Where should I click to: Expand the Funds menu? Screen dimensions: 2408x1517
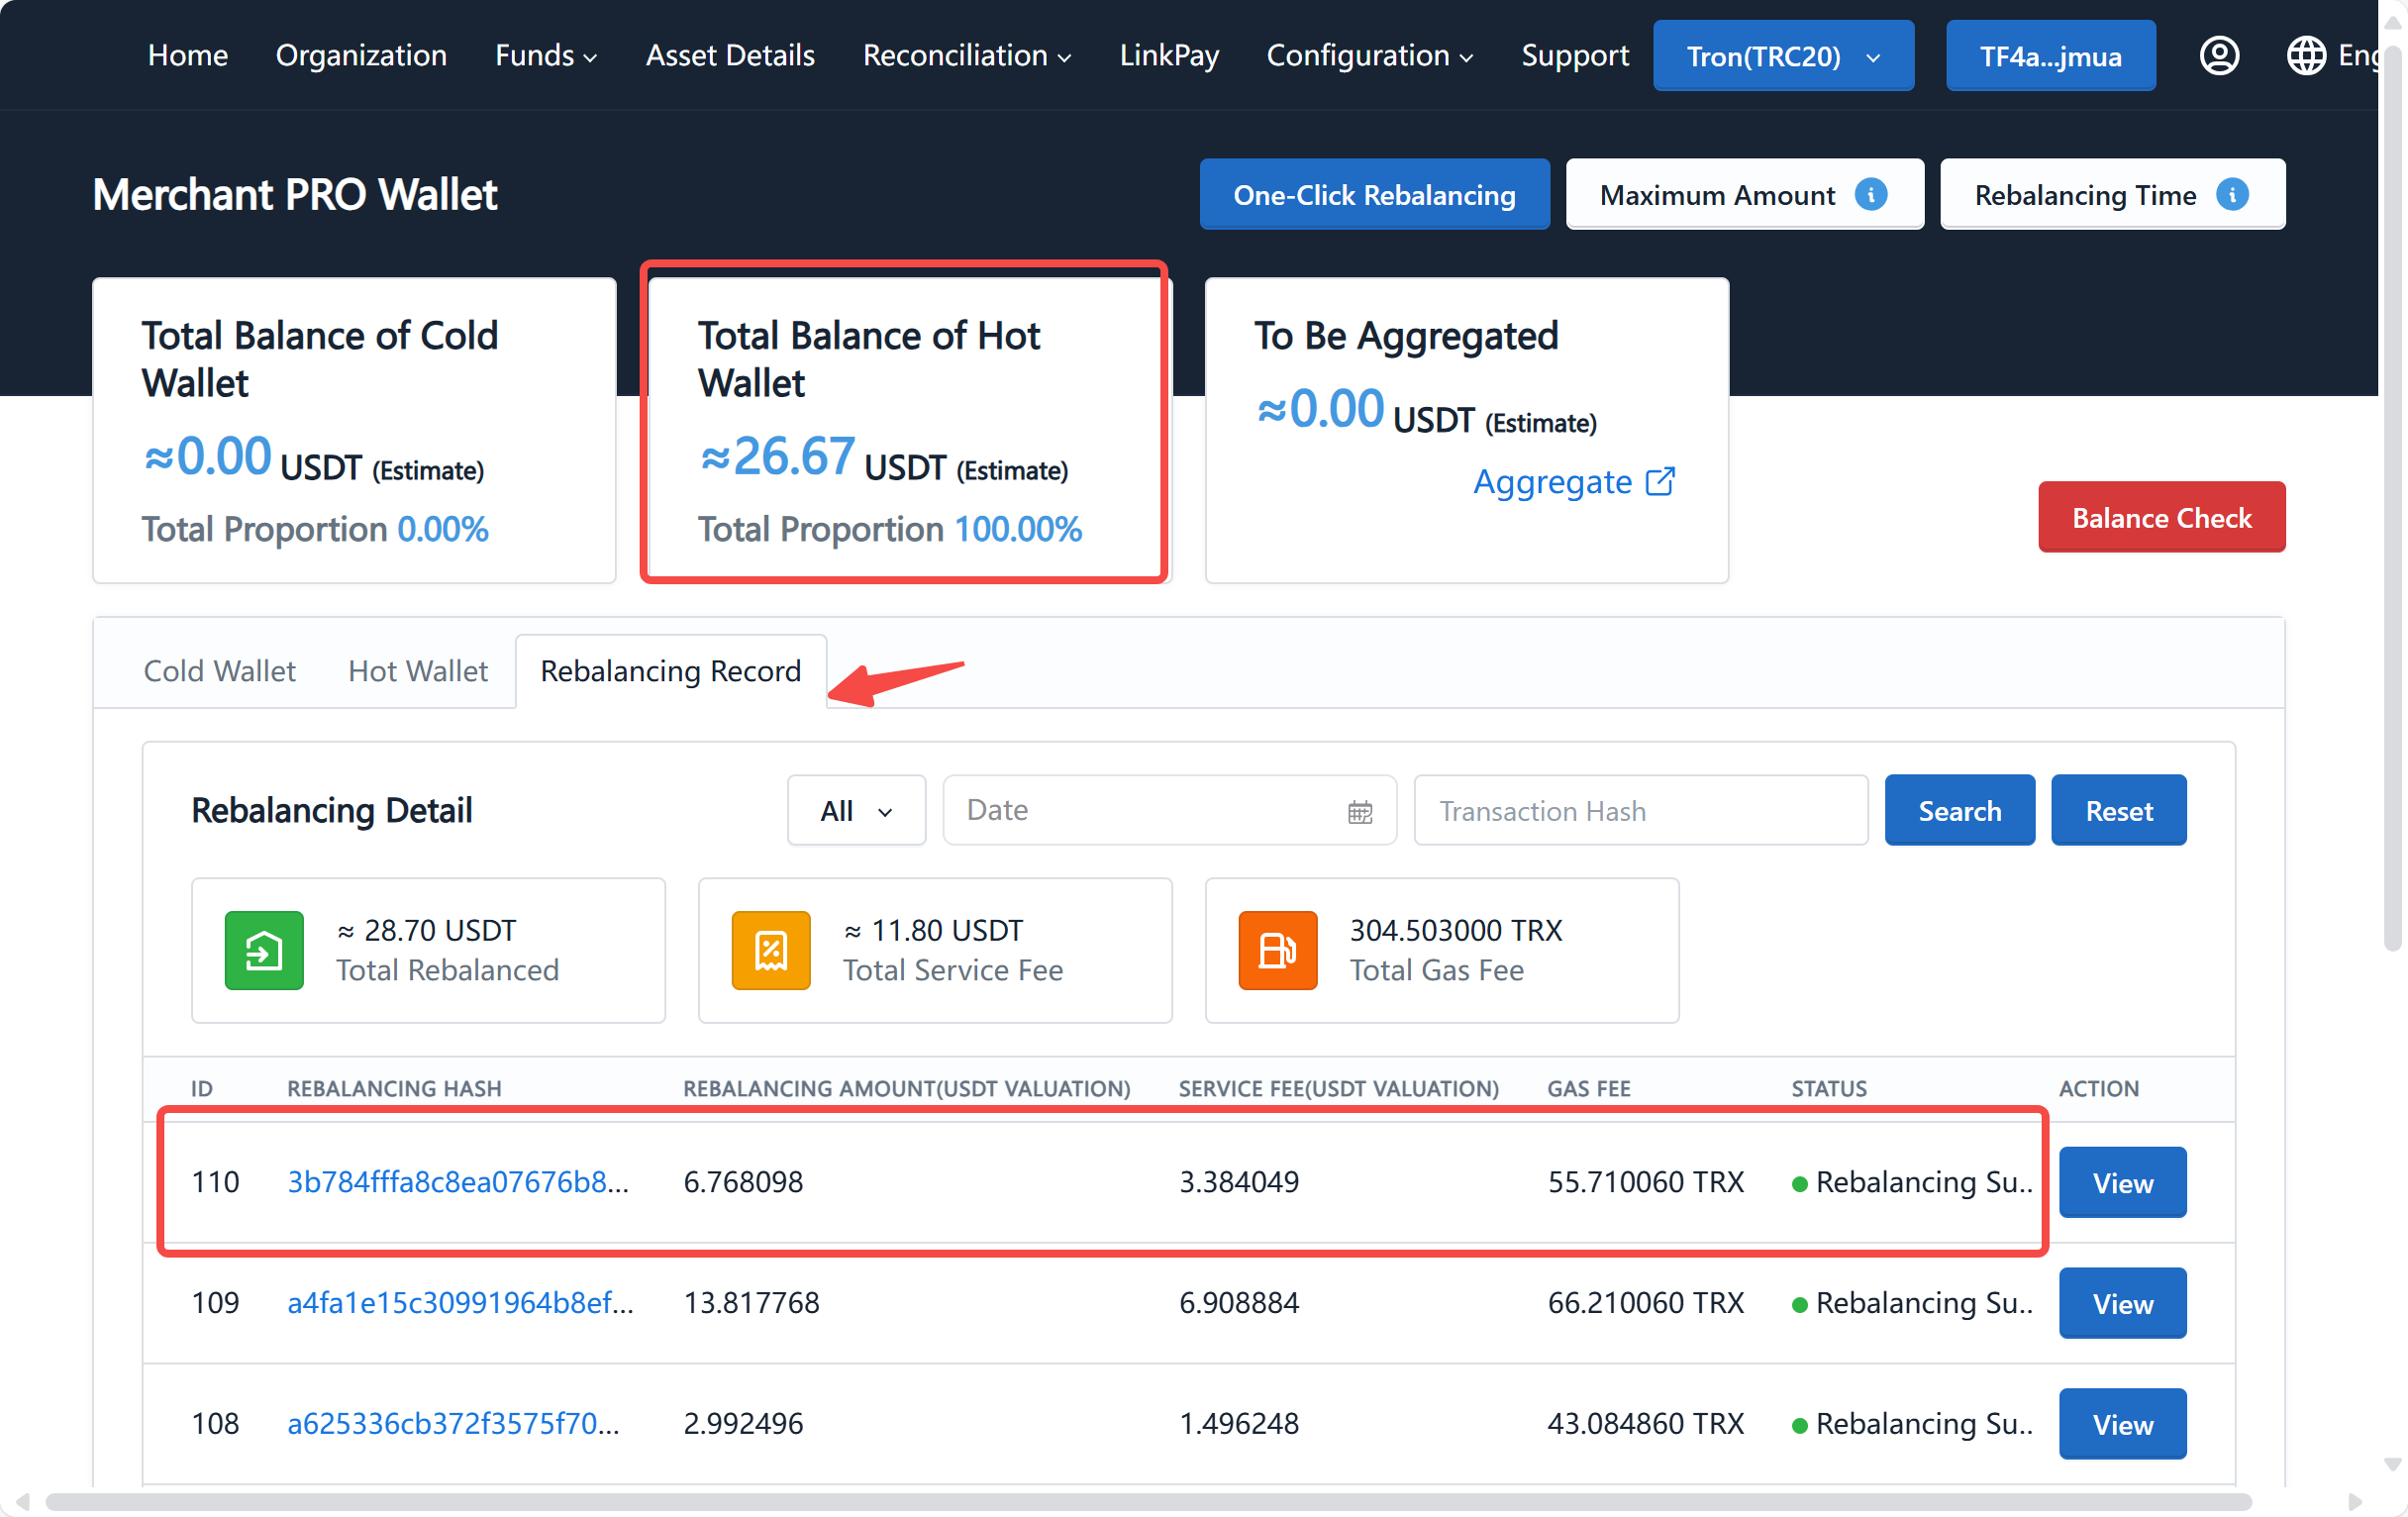click(x=546, y=56)
